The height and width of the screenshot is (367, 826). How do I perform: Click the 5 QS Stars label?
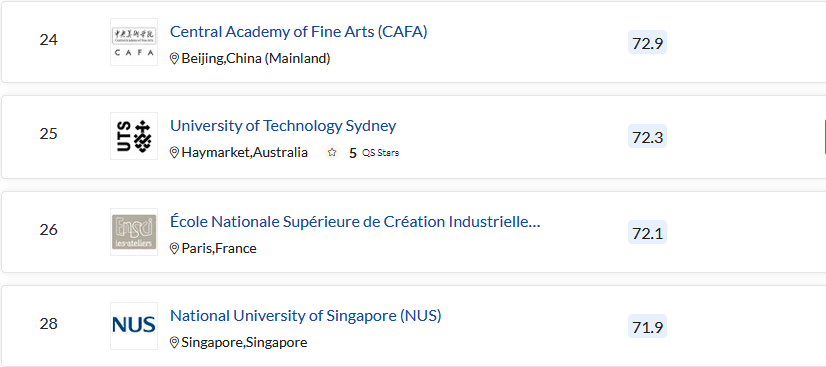point(374,153)
